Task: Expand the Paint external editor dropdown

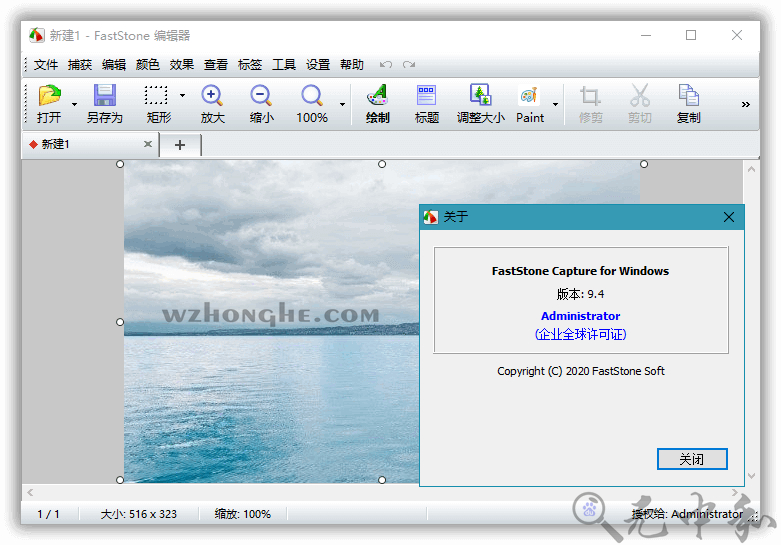Action: (555, 104)
